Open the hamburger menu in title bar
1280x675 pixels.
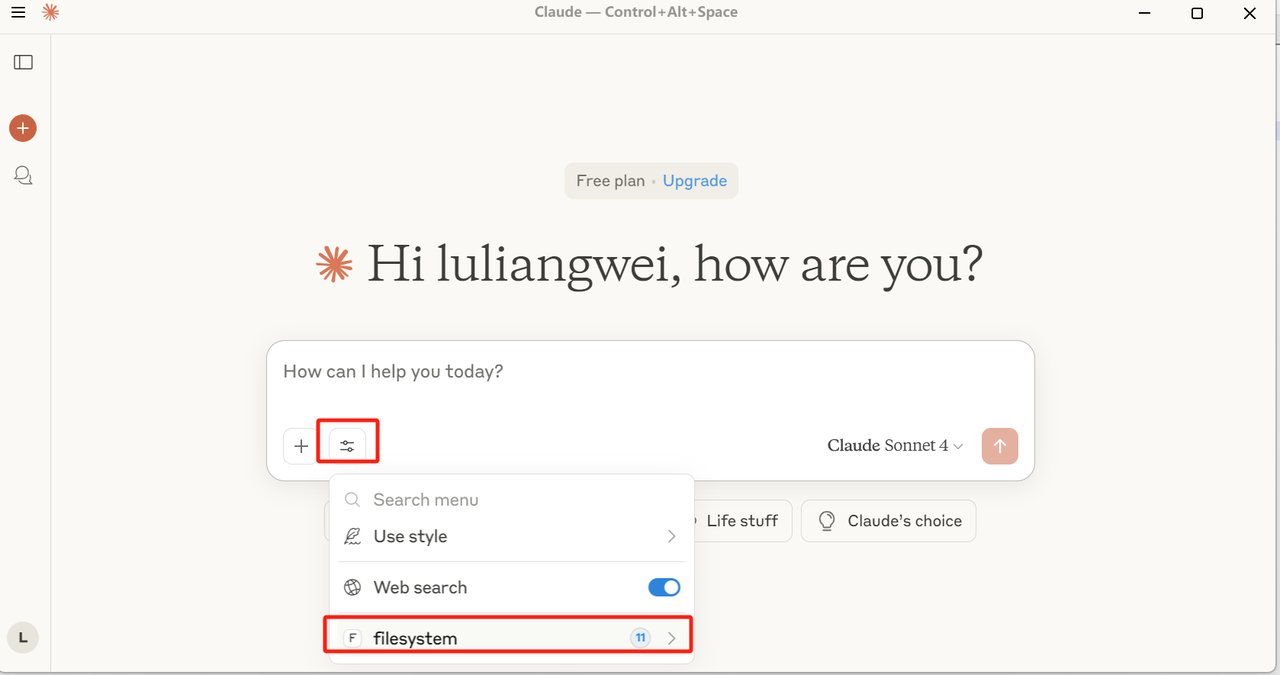pos(18,13)
